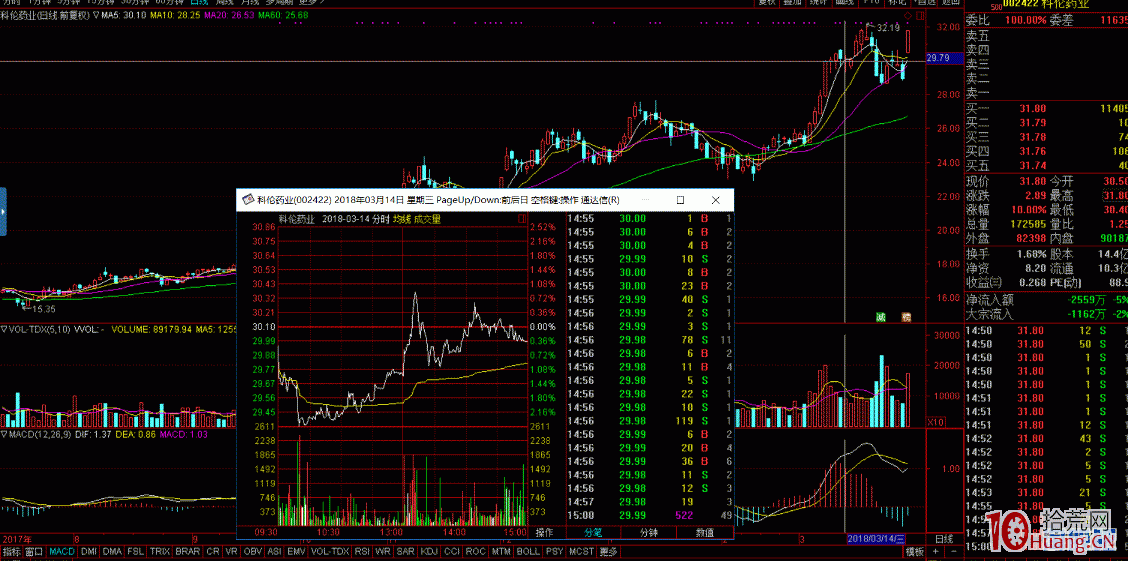The width and height of the screenshot is (1128, 561).
Task: Select the MTM indicator tab
Action: pos(501,552)
